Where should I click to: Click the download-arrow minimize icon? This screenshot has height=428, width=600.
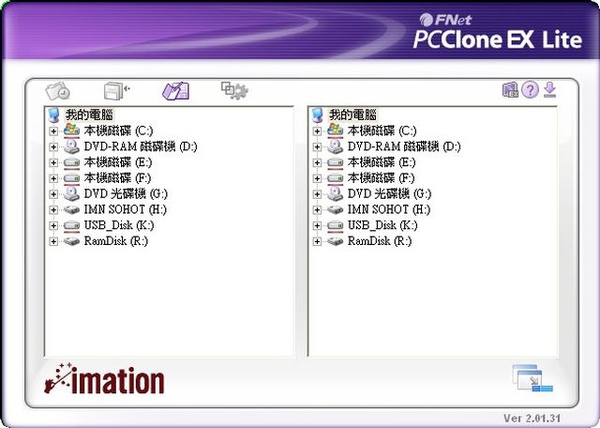click(x=550, y=90)
